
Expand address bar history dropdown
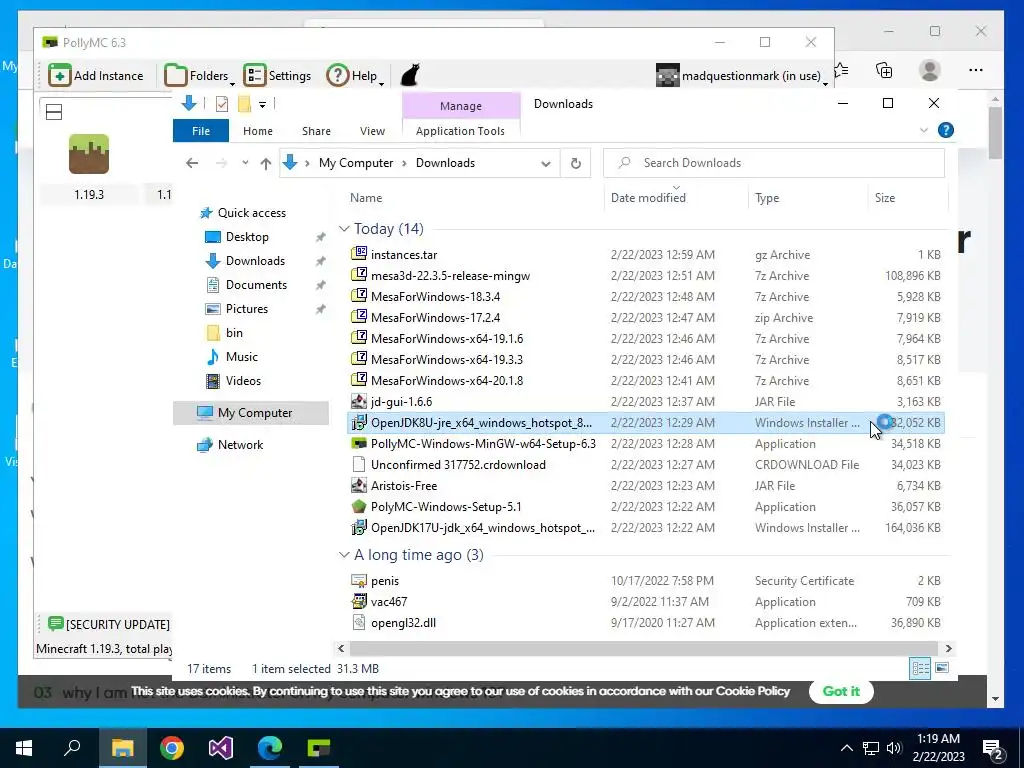point(546,163)
